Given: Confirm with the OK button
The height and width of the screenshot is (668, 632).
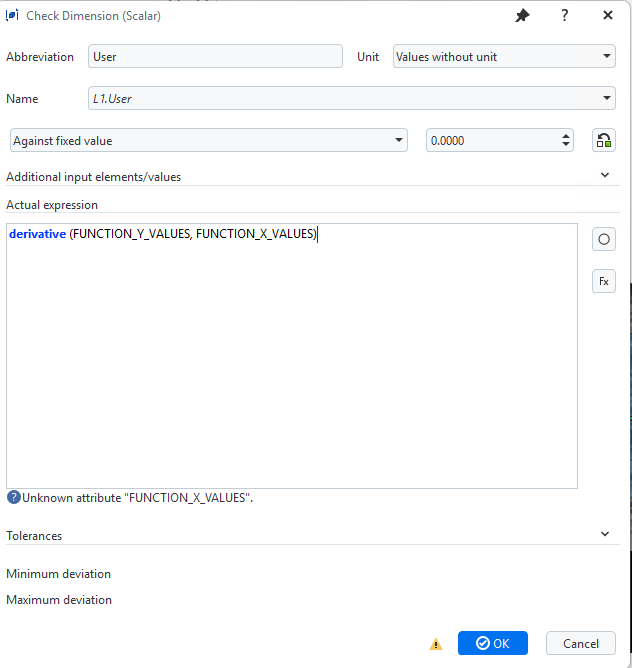Looking at the screenshot, I should 492,643.
